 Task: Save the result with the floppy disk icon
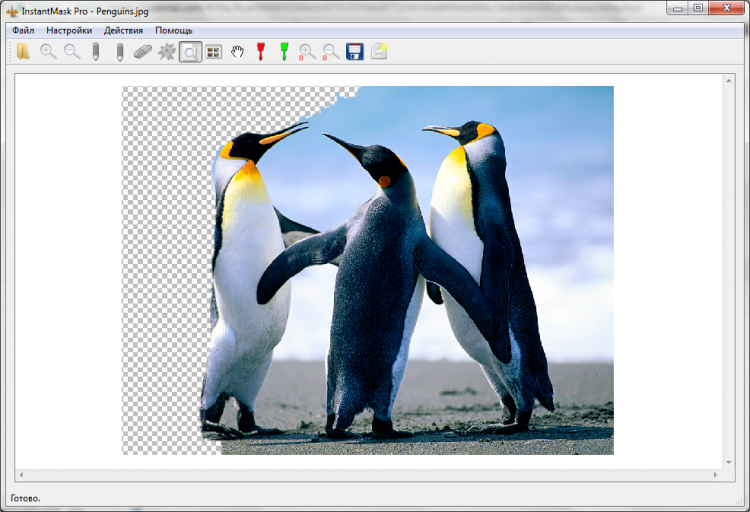[x=354, y=52]
